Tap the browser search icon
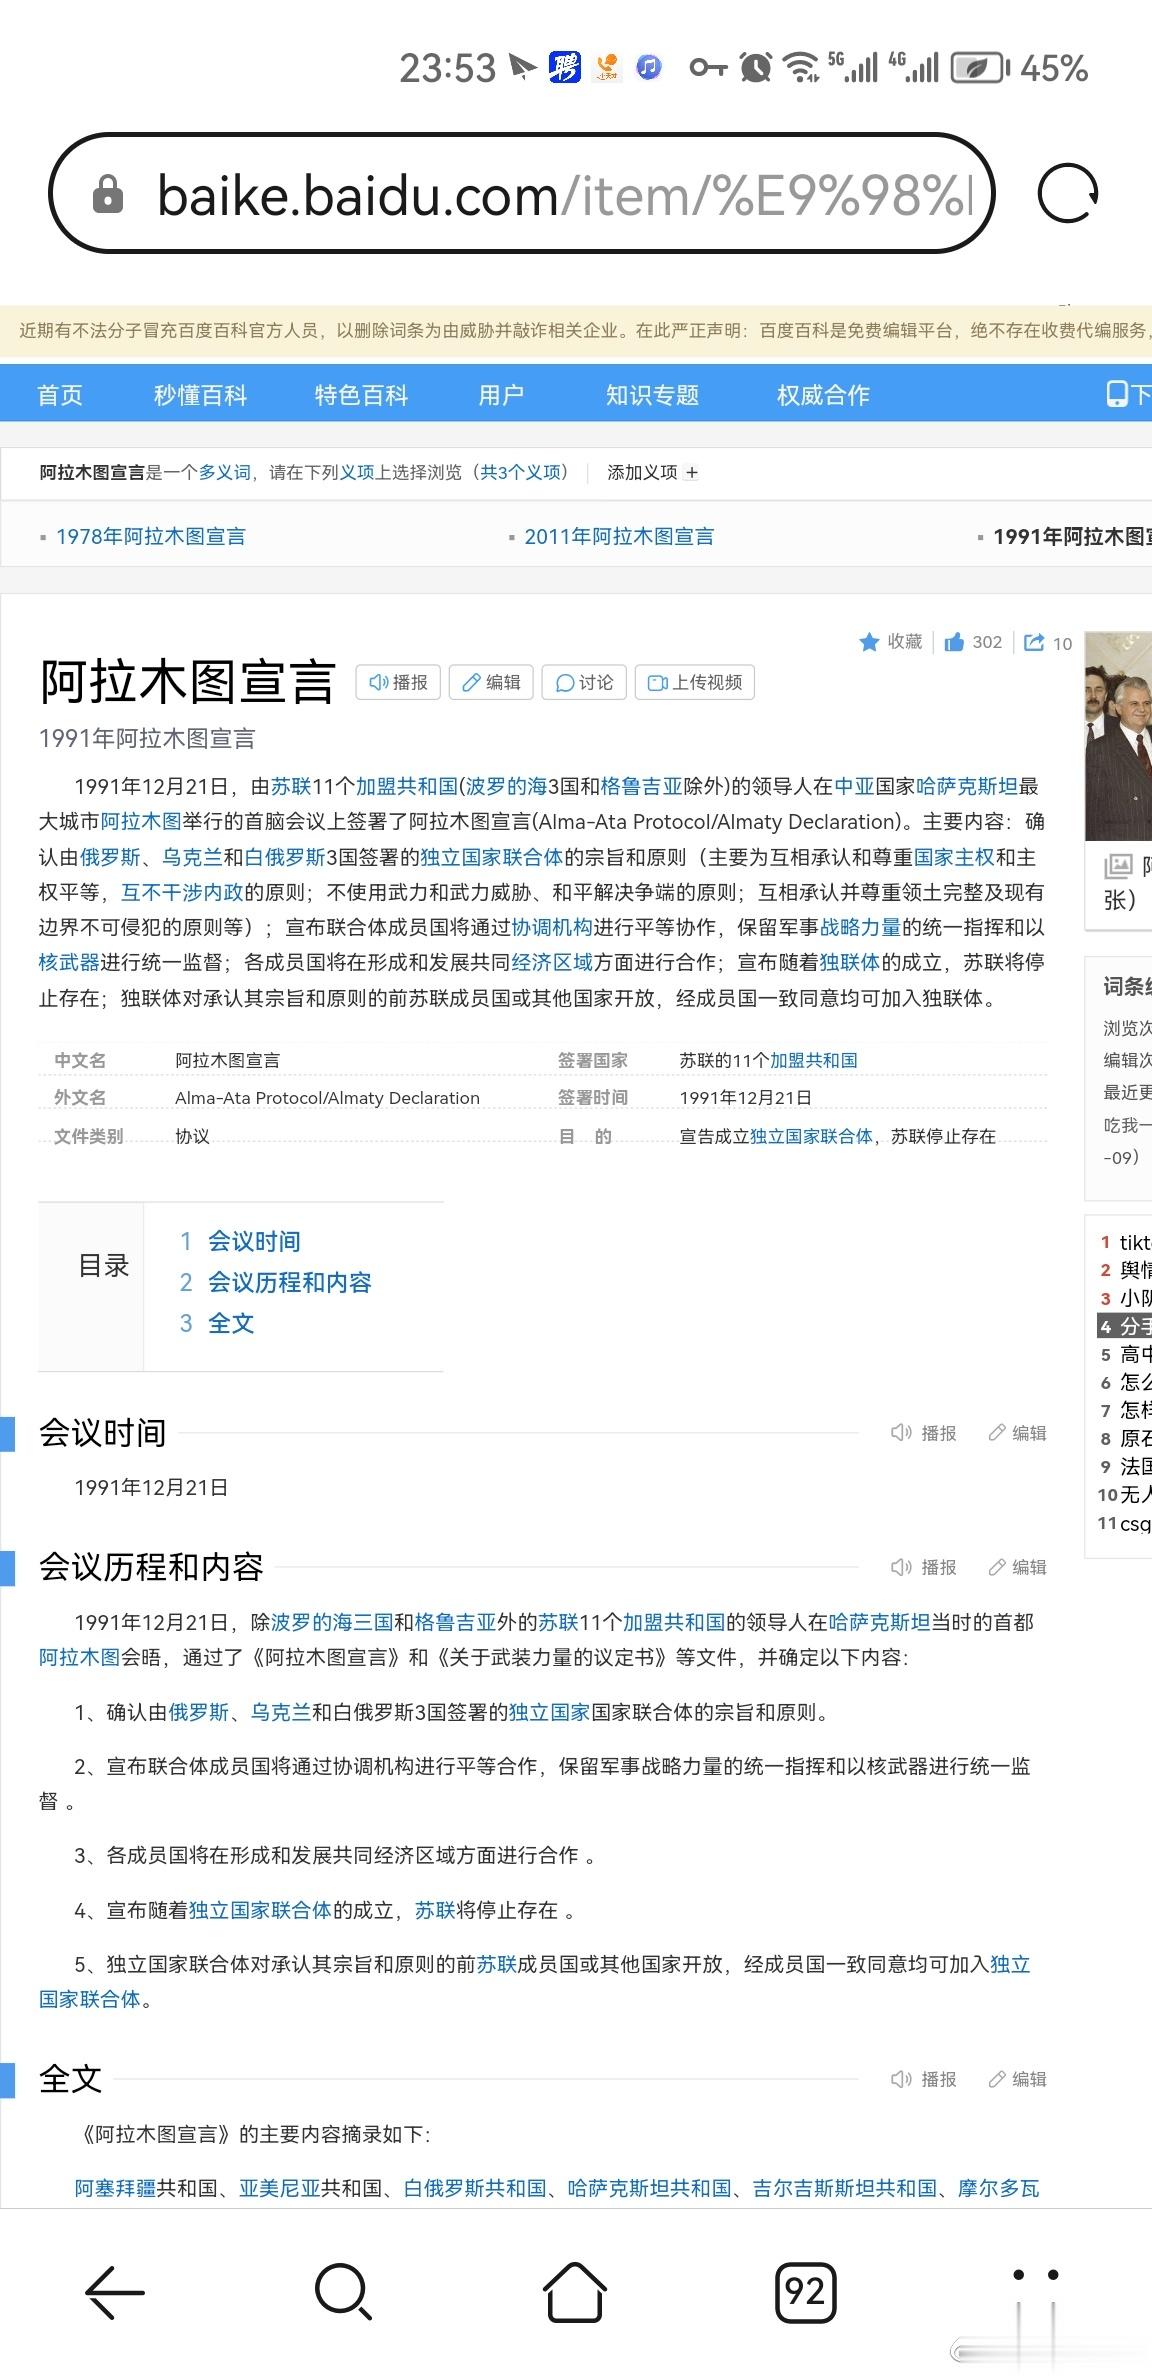1152x2376 pixels. (x=344, y=2291)
